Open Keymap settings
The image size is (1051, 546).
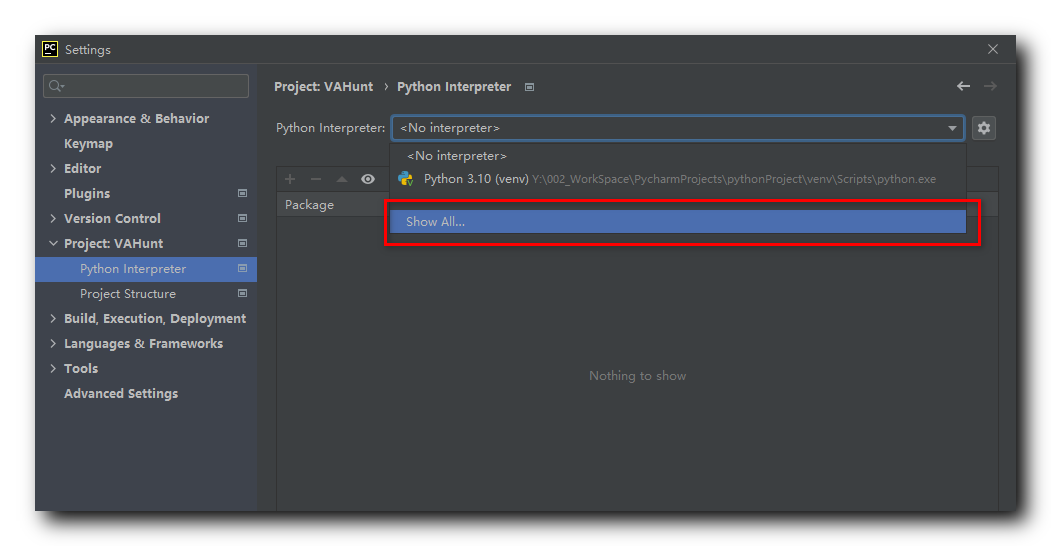[88, 143]
